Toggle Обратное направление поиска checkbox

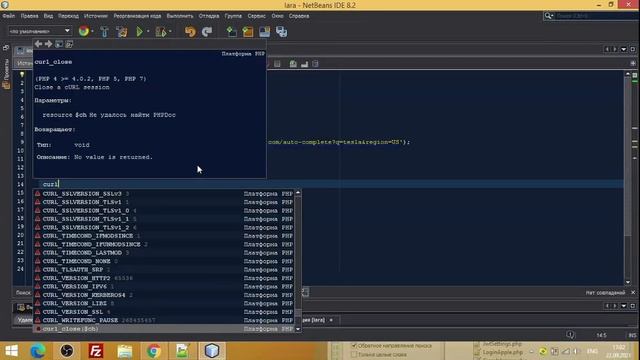(354, 346)
